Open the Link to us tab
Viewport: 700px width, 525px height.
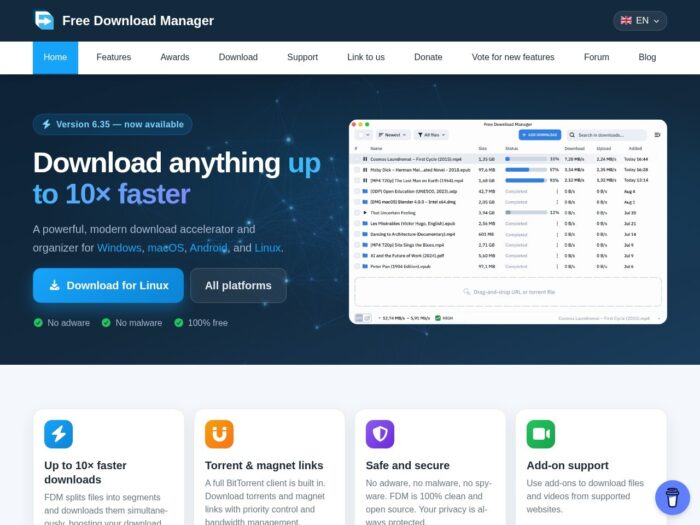[366, 58]
